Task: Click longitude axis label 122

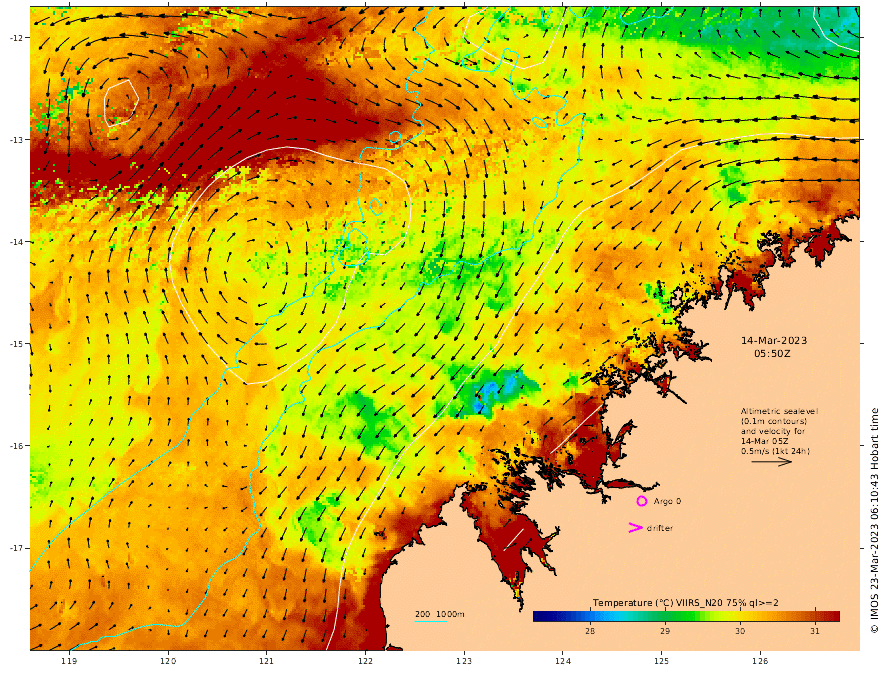Action: point(365,661)
